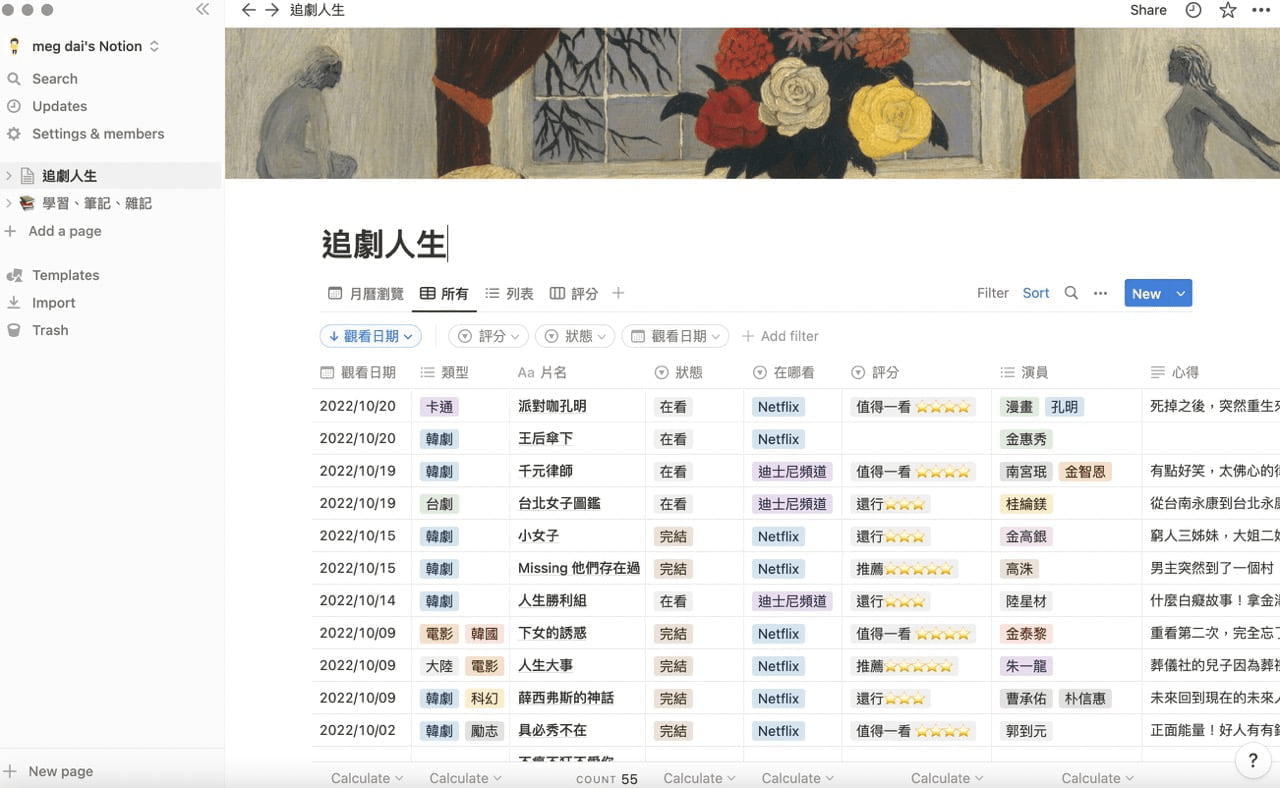
Task: Switch to the 月曆瀏覽 view tab
Action: [x=366, y=293]
